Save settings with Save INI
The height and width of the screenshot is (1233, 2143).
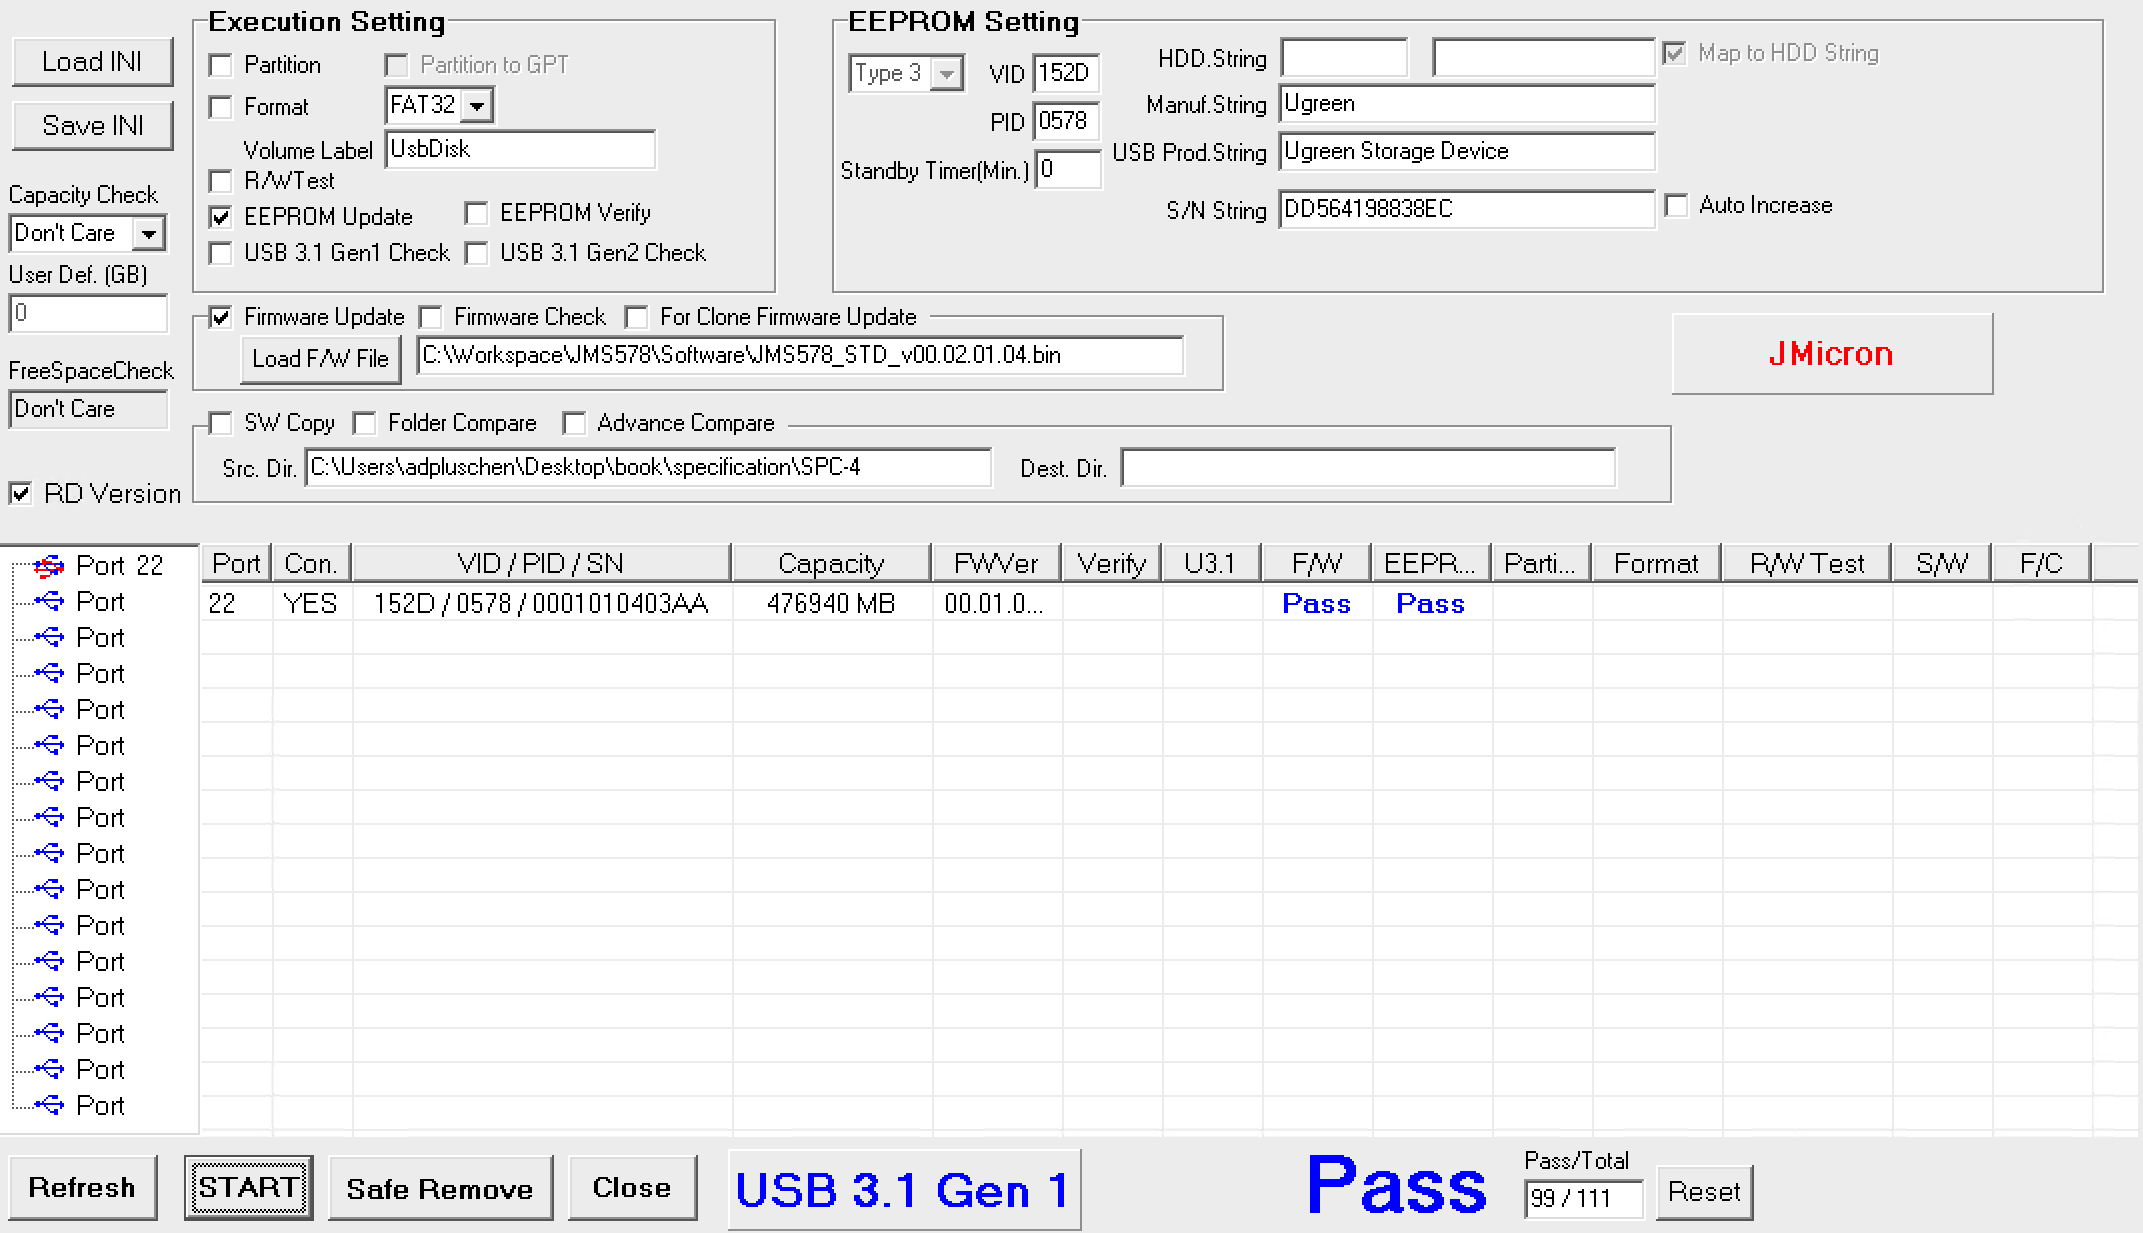pos(92,126)
